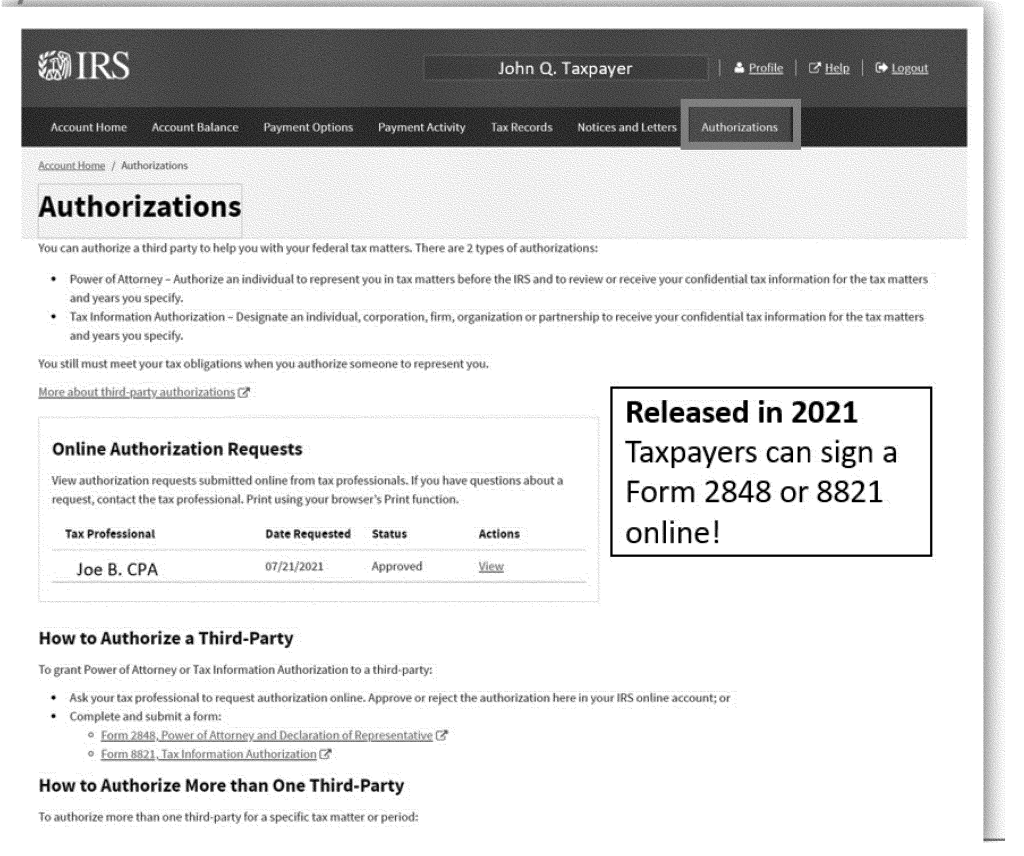This screenshot has width=1024, height=856.
Task: Click Account Home breadcrumb link
Action: coord(72,166)
